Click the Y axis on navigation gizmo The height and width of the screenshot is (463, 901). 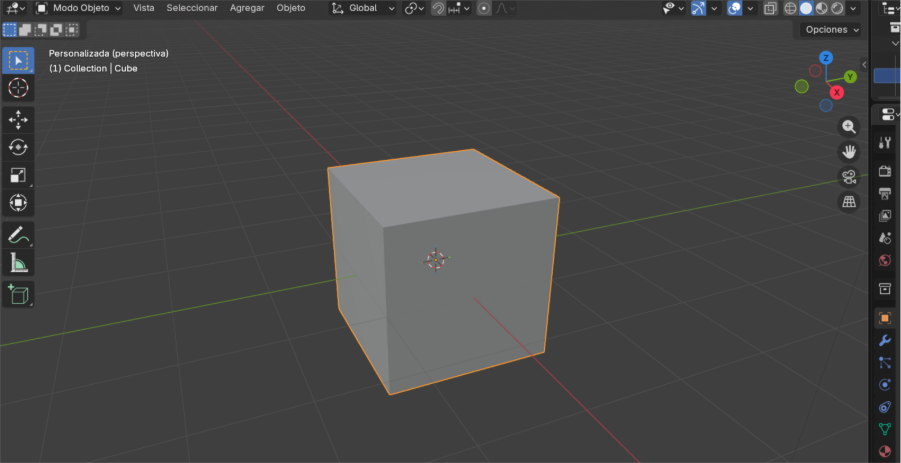[x=850, y=77]
